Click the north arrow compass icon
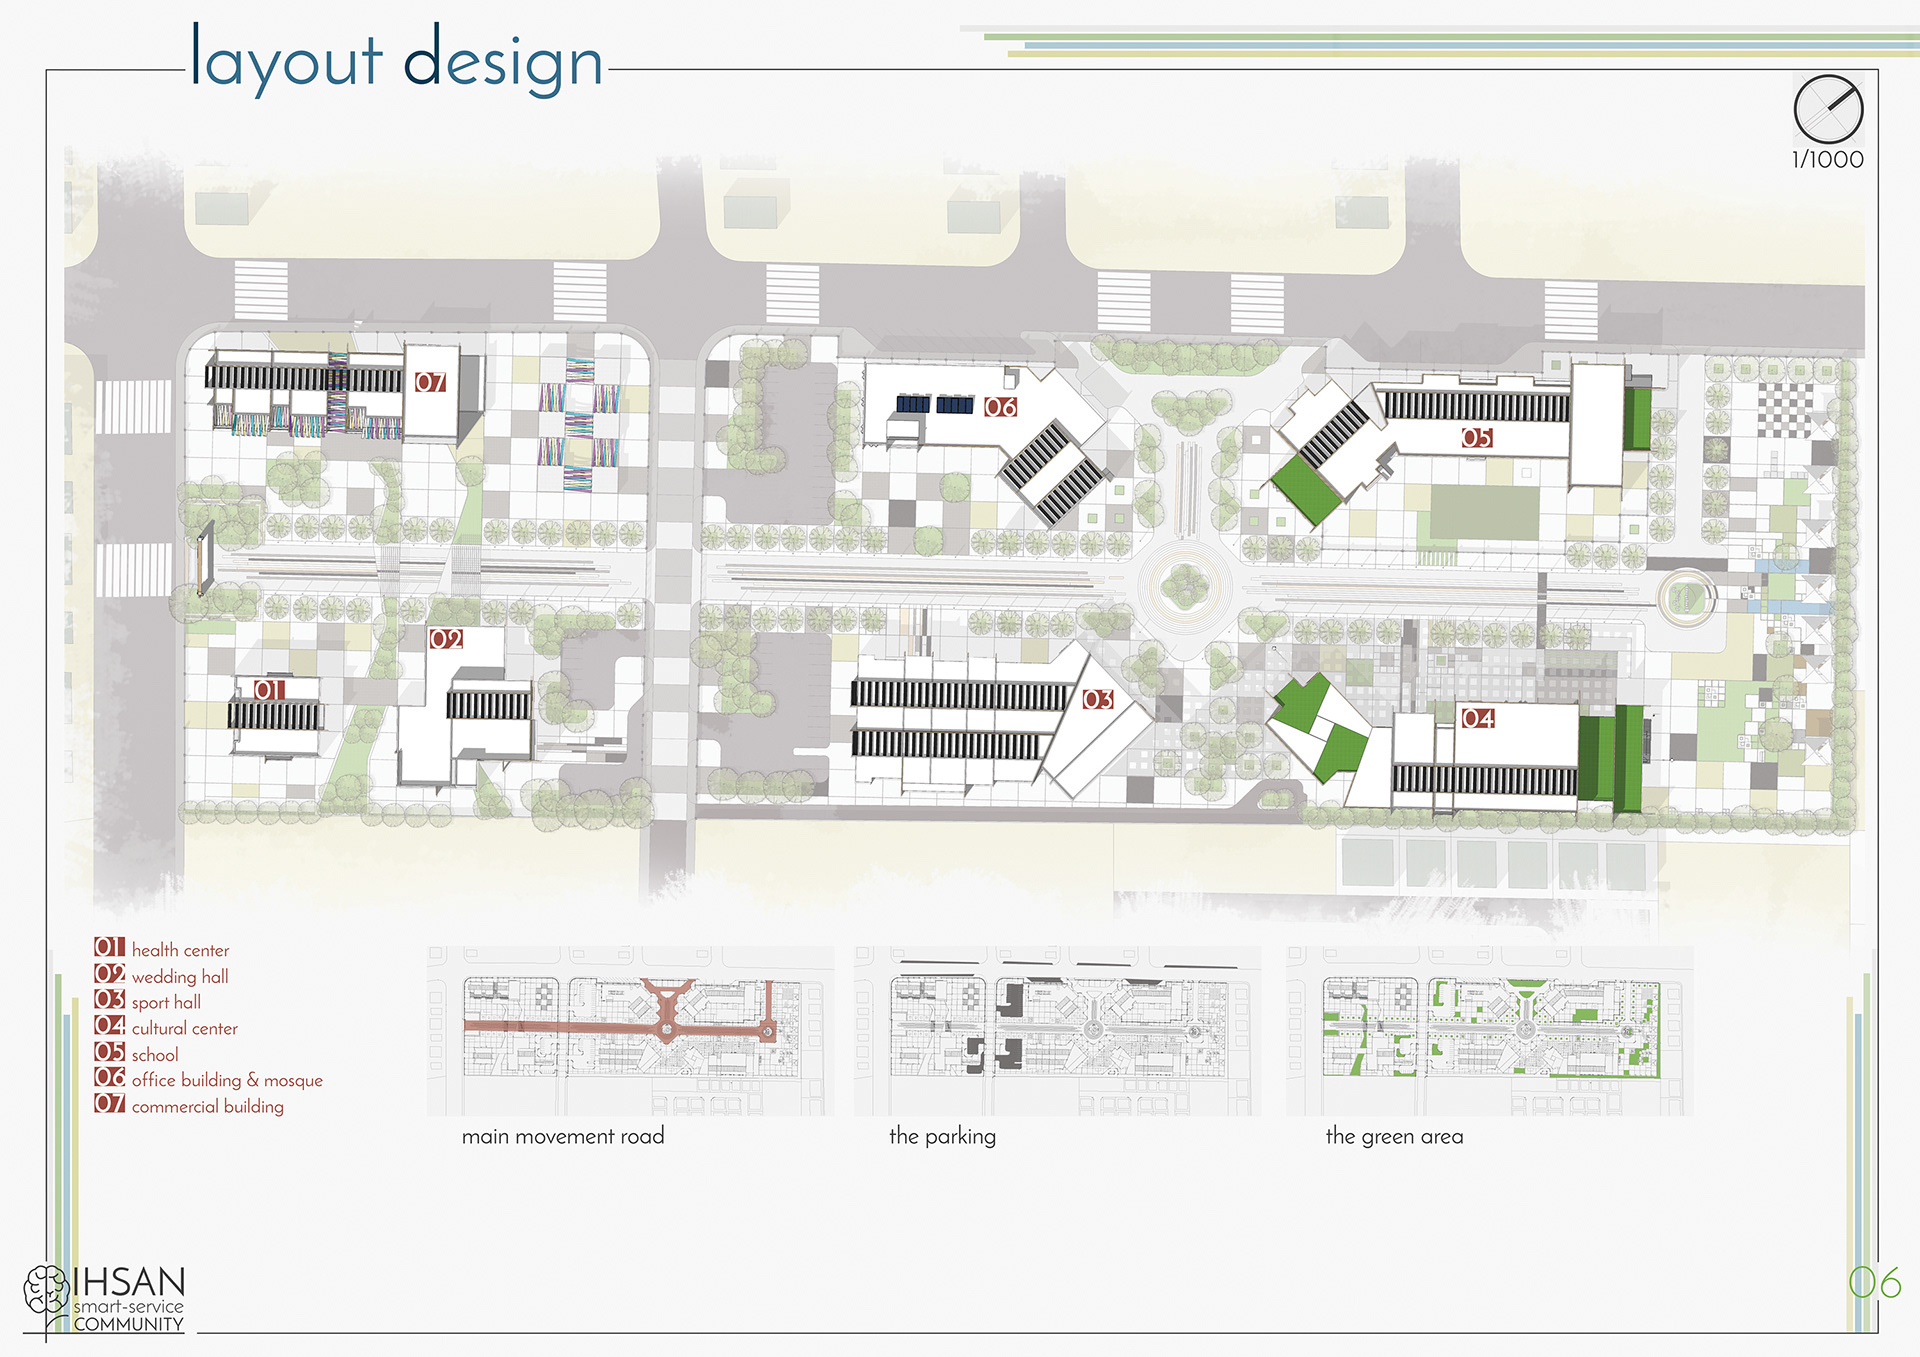The width and height of the screenshot is (1920, 1357). [x=1828, y=109]
